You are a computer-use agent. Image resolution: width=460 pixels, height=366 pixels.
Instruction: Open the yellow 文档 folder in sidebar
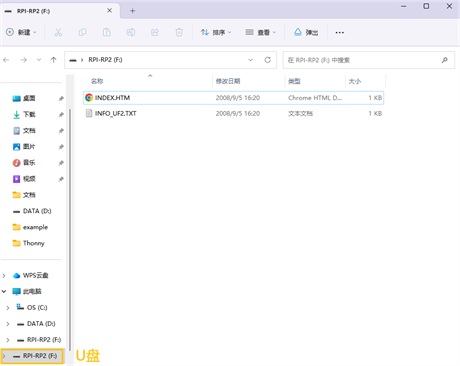point(29,195)
